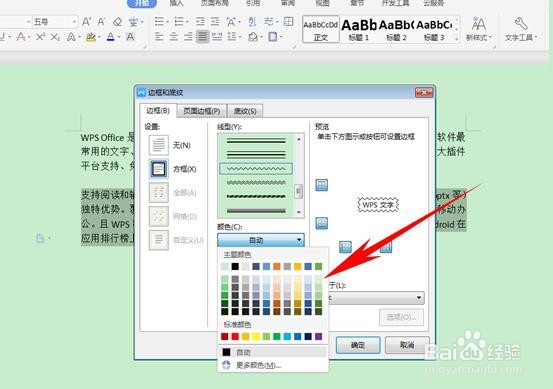Align paragraph text to the left

(x=159, y=36)
